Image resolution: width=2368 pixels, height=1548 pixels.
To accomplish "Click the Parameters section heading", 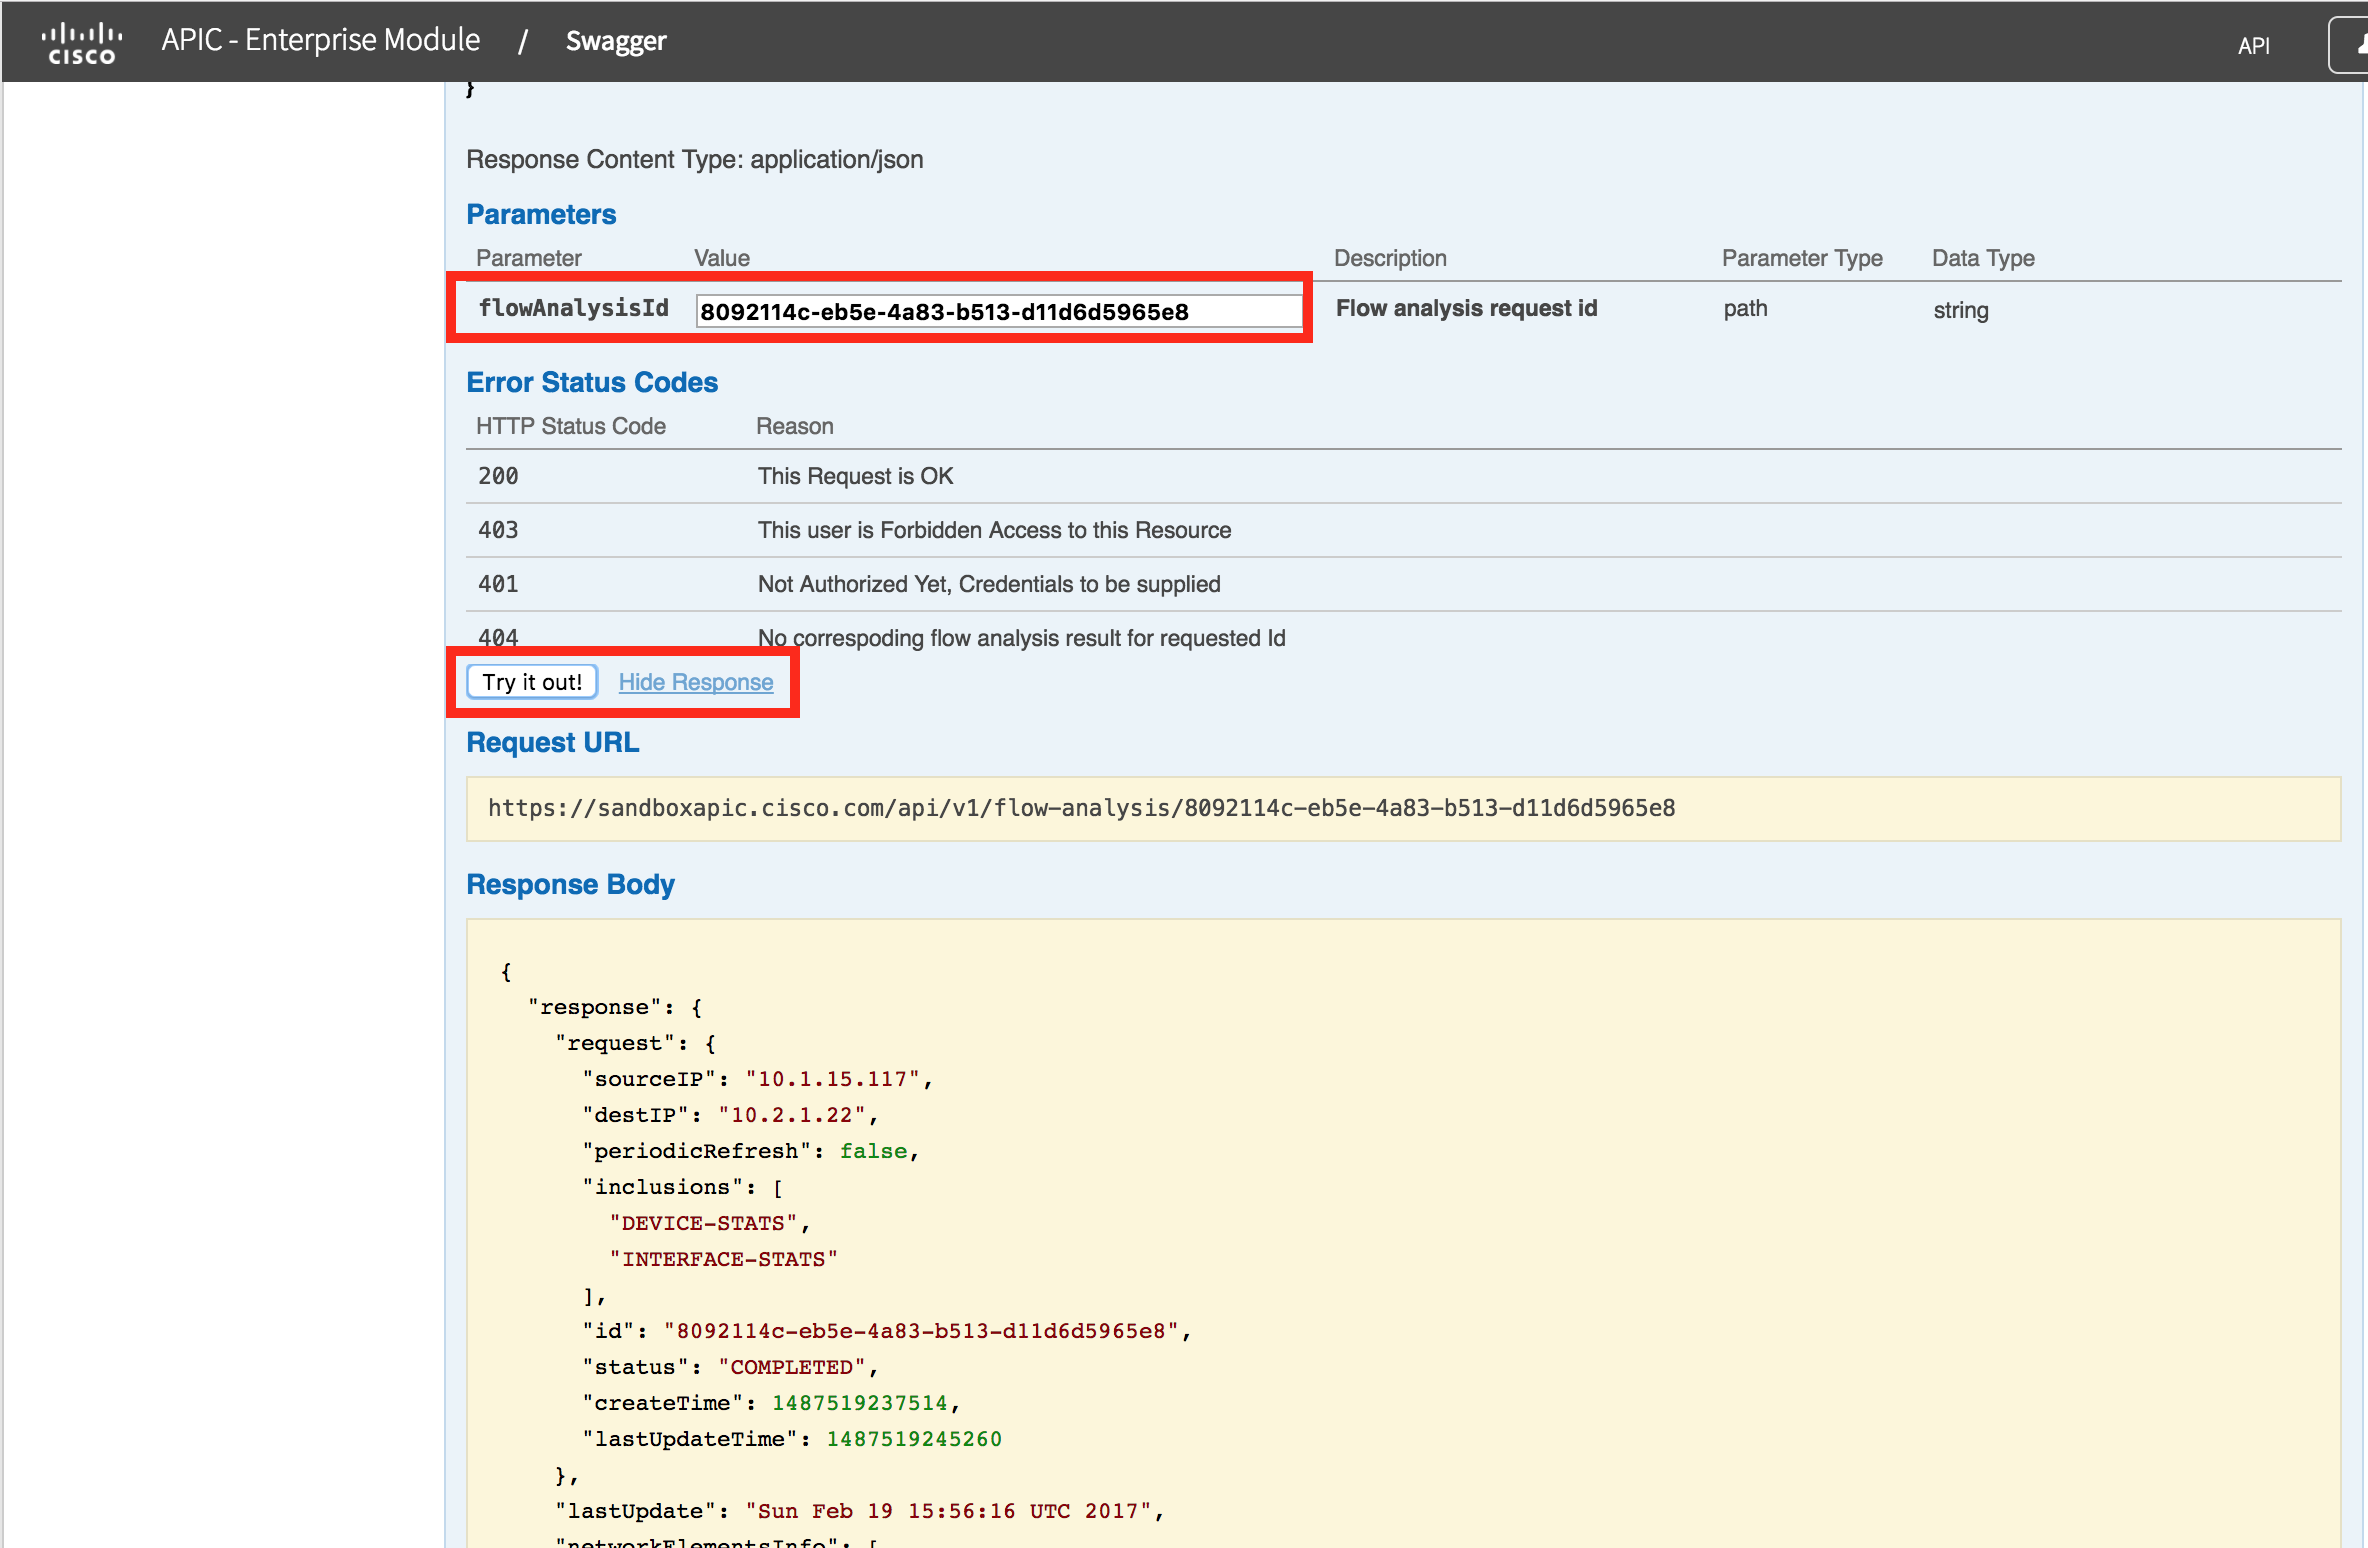I will pyautogui.click(x=541, y=214).
